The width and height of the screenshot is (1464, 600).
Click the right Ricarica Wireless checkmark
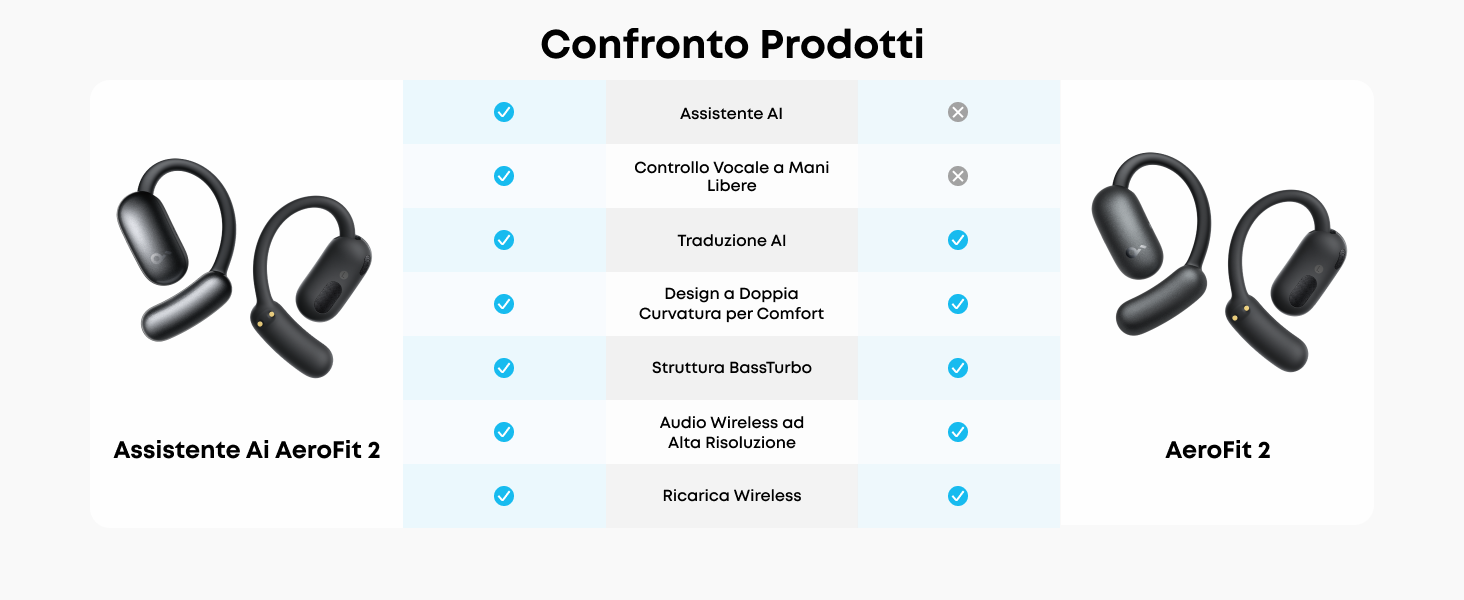958,496
